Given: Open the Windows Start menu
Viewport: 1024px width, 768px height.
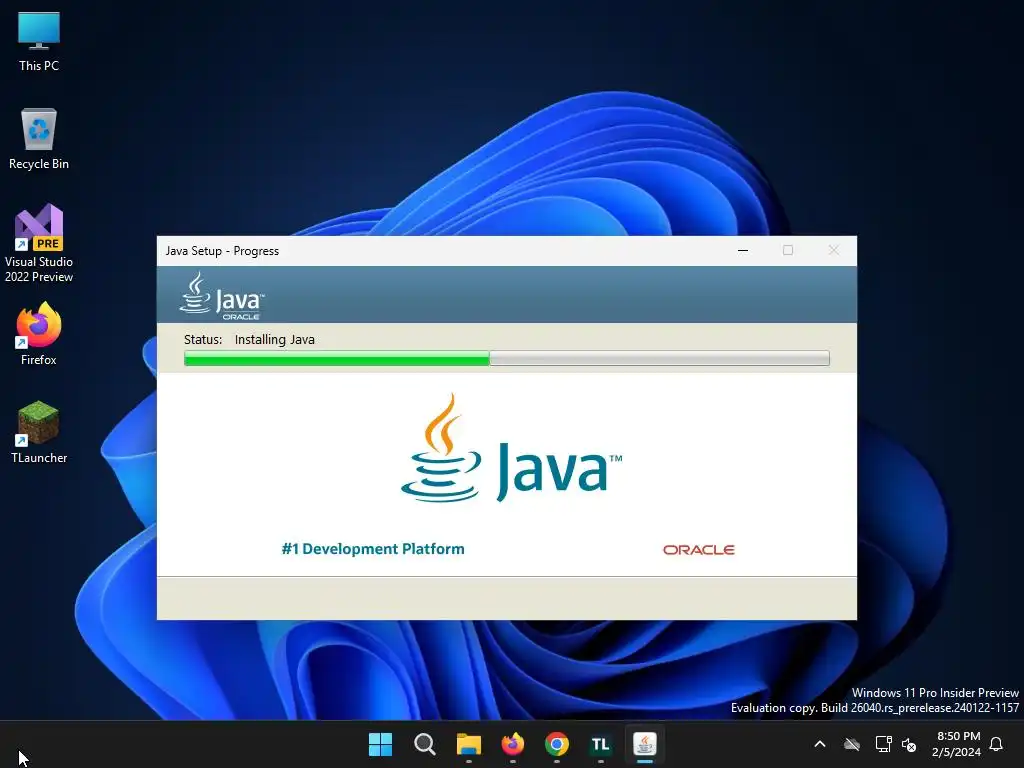Looking at the screenshot, I should pos(380,744).
